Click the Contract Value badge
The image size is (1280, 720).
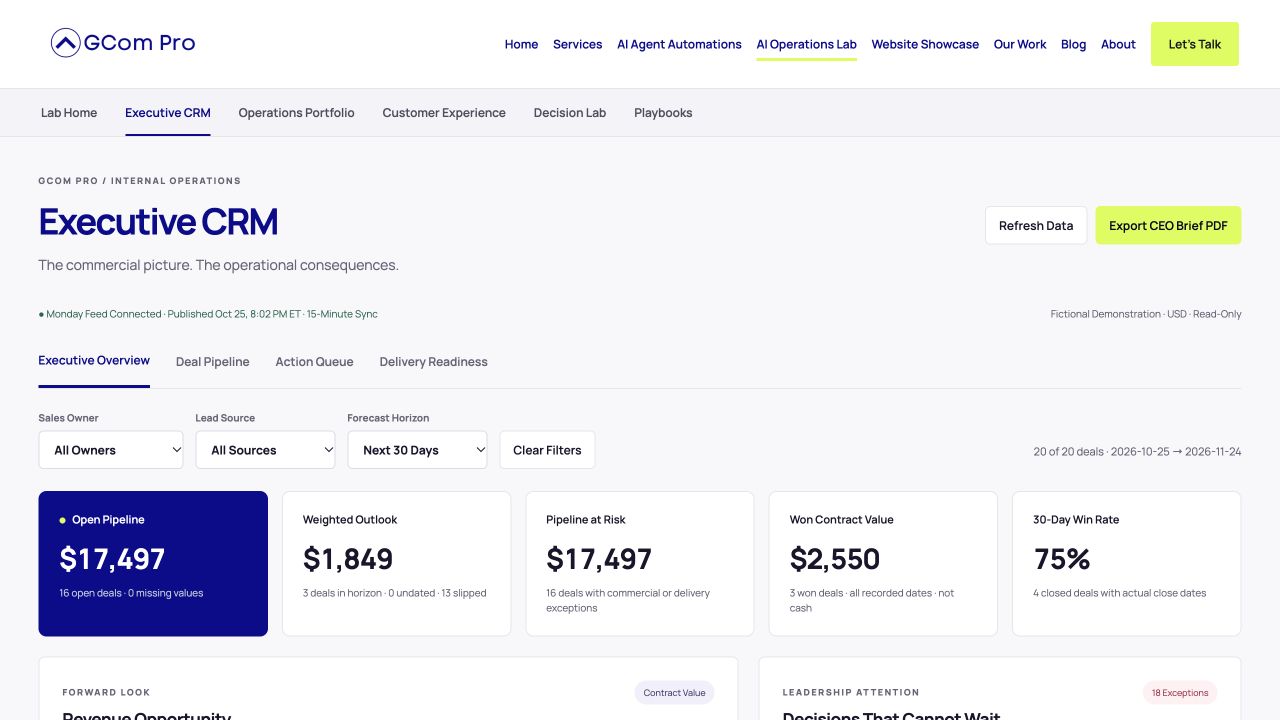point(674,693)
